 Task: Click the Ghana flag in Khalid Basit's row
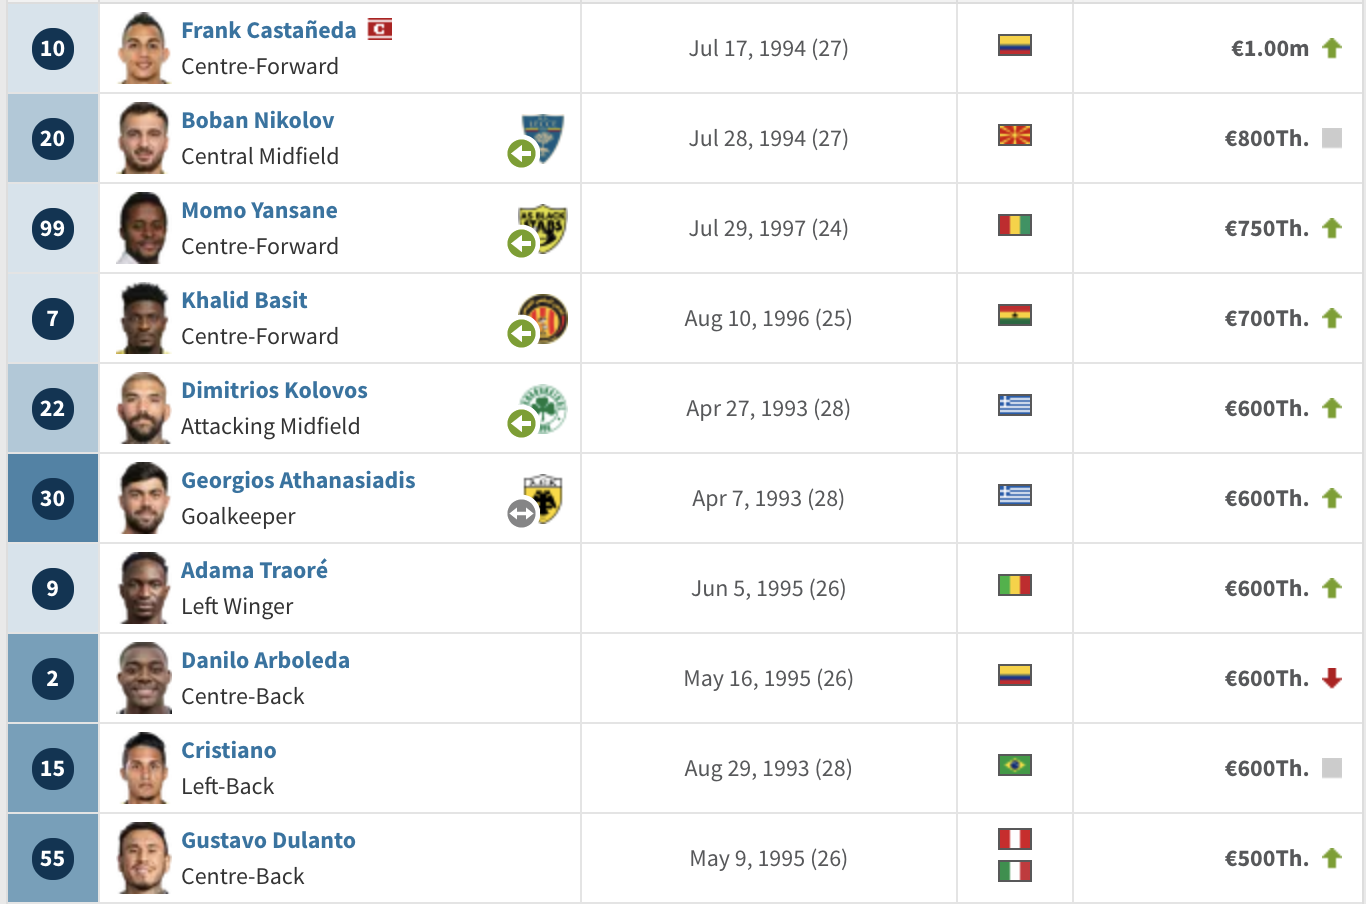(1015, 315)
